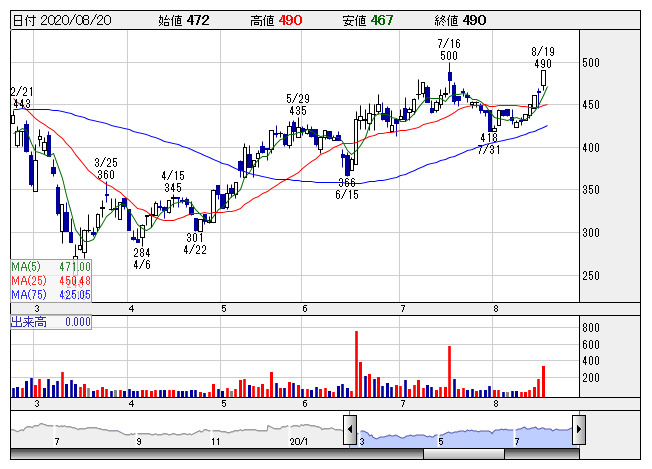The width and height of the screenshot is (652, 469).
Task: Click the 8/19 490 latest high label
Action: [x=543, y=57]
